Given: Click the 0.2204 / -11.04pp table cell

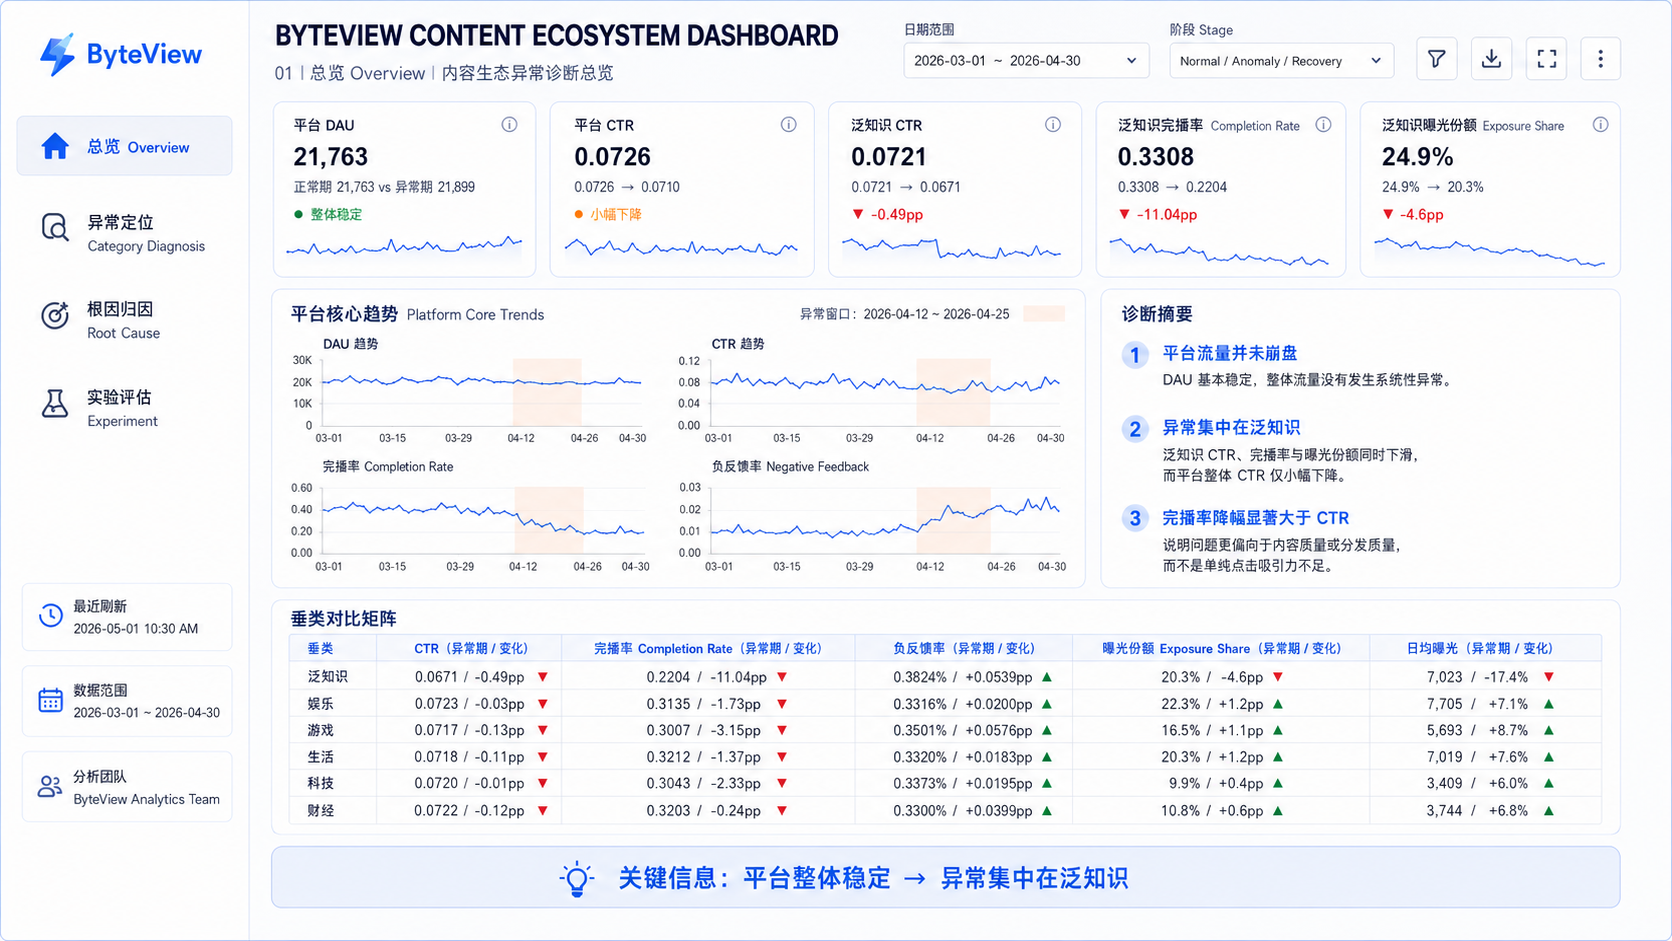Looking at the screenshot, I should 708,677.
